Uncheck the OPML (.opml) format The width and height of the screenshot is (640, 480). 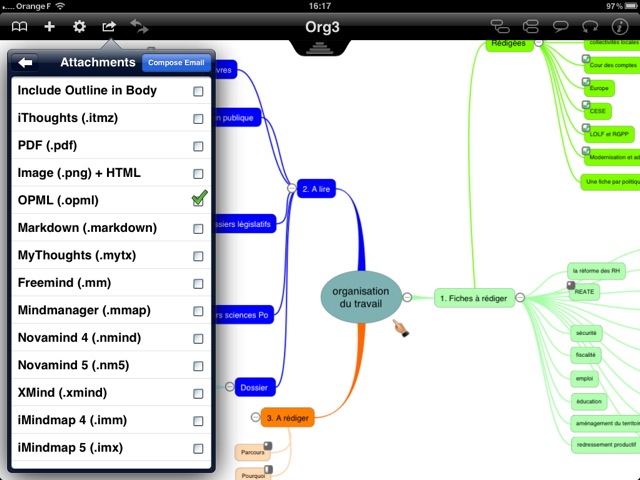[199, 200]
